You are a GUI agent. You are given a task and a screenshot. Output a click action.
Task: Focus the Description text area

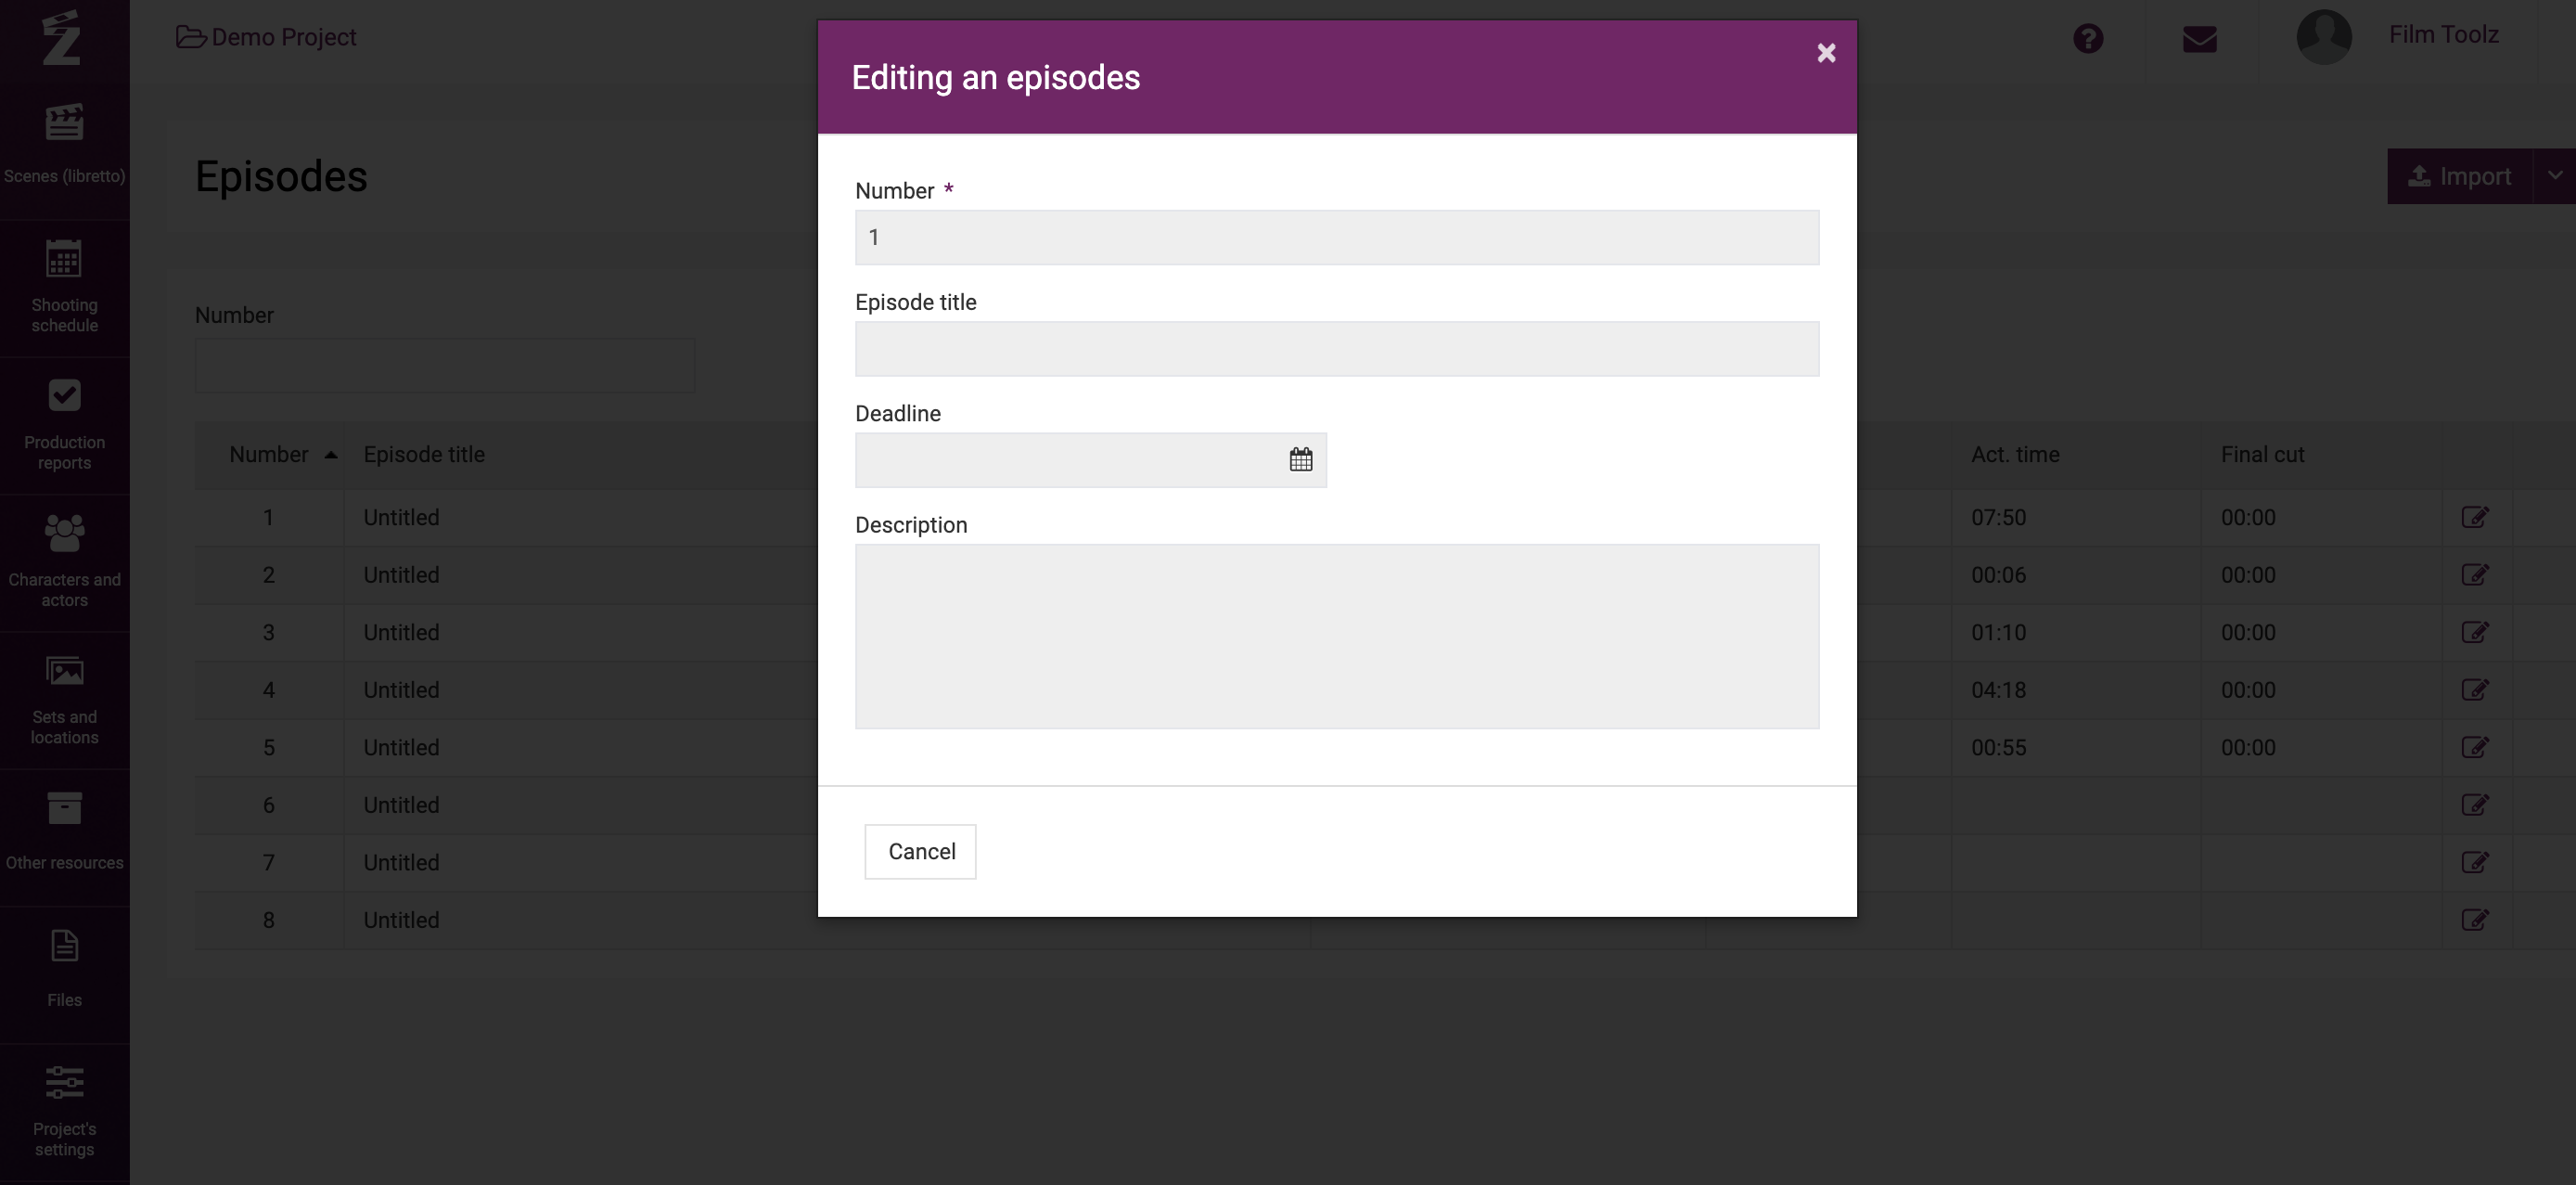[x=1337, y=636]
